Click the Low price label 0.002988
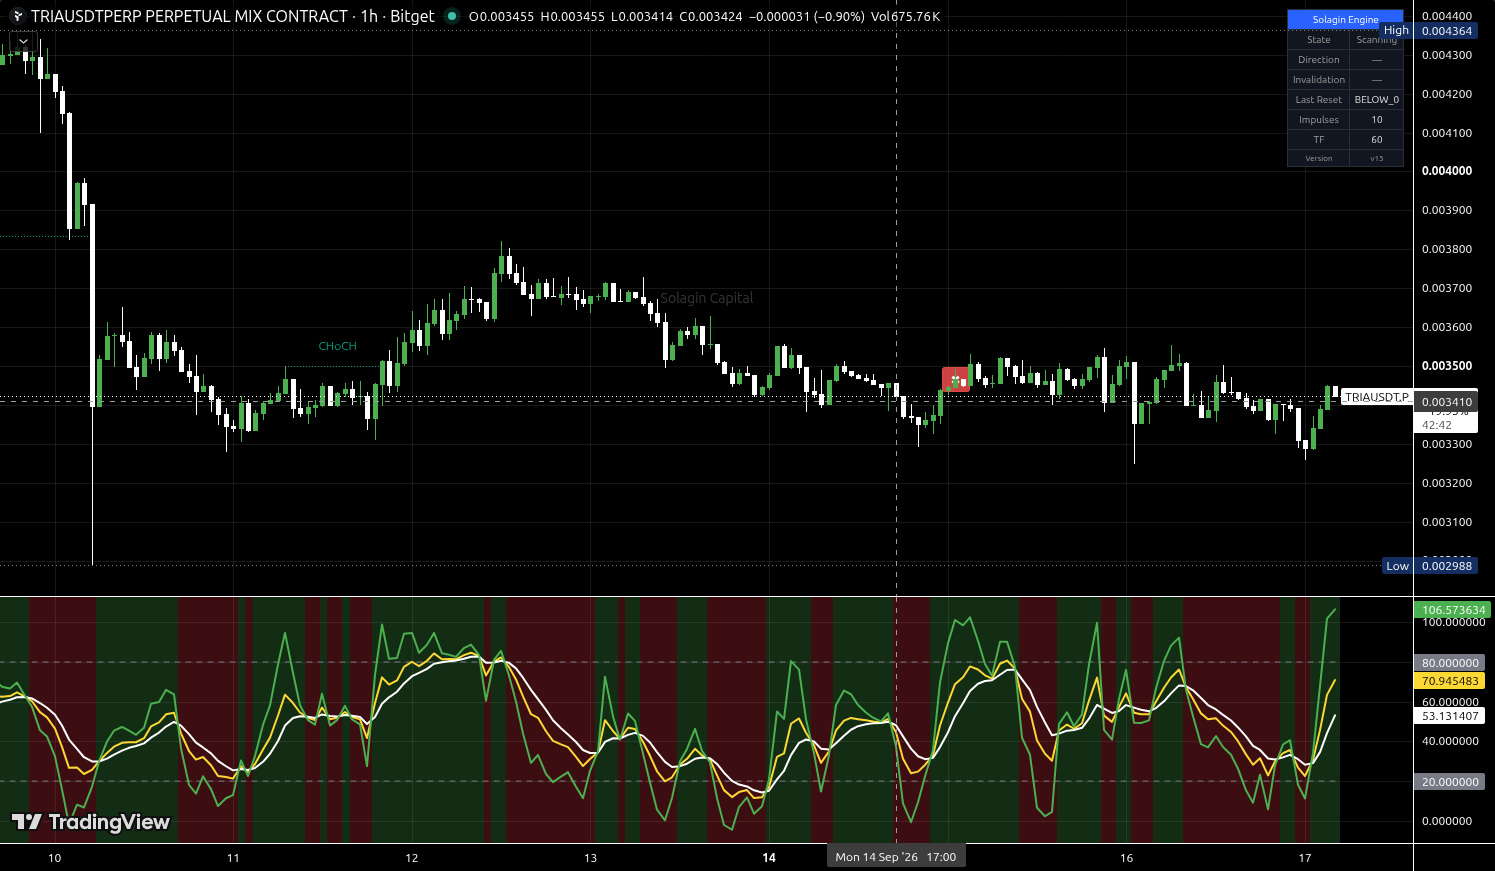The image size is (1495, 871). tap(1447, 566)
